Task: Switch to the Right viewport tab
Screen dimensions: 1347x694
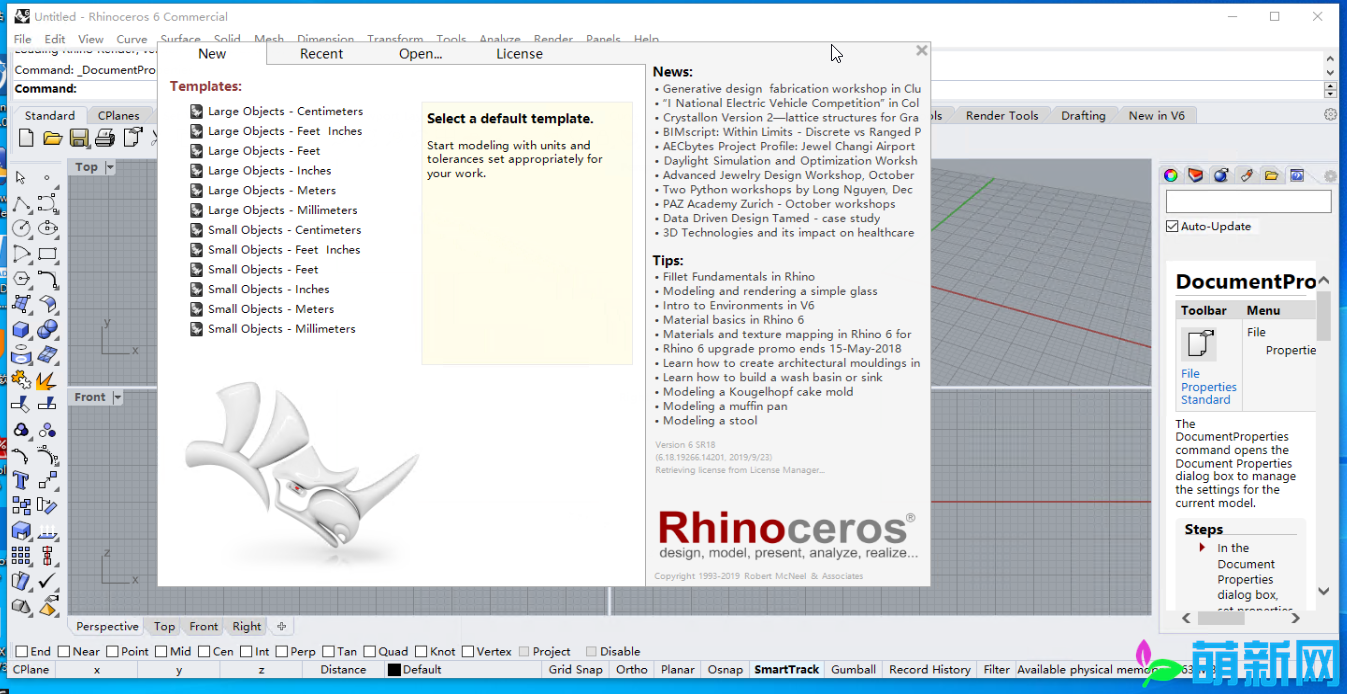Action: (246, 627)
